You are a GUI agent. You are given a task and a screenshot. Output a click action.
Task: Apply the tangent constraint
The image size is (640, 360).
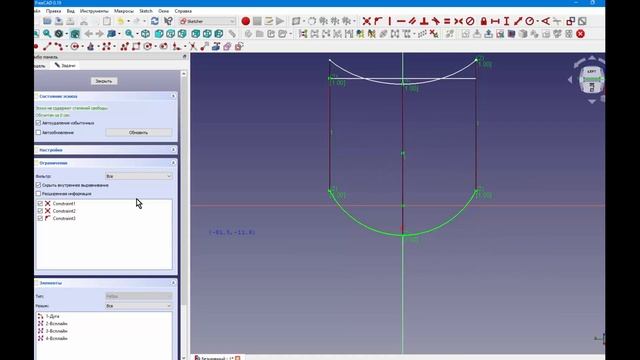coord(436,21)
